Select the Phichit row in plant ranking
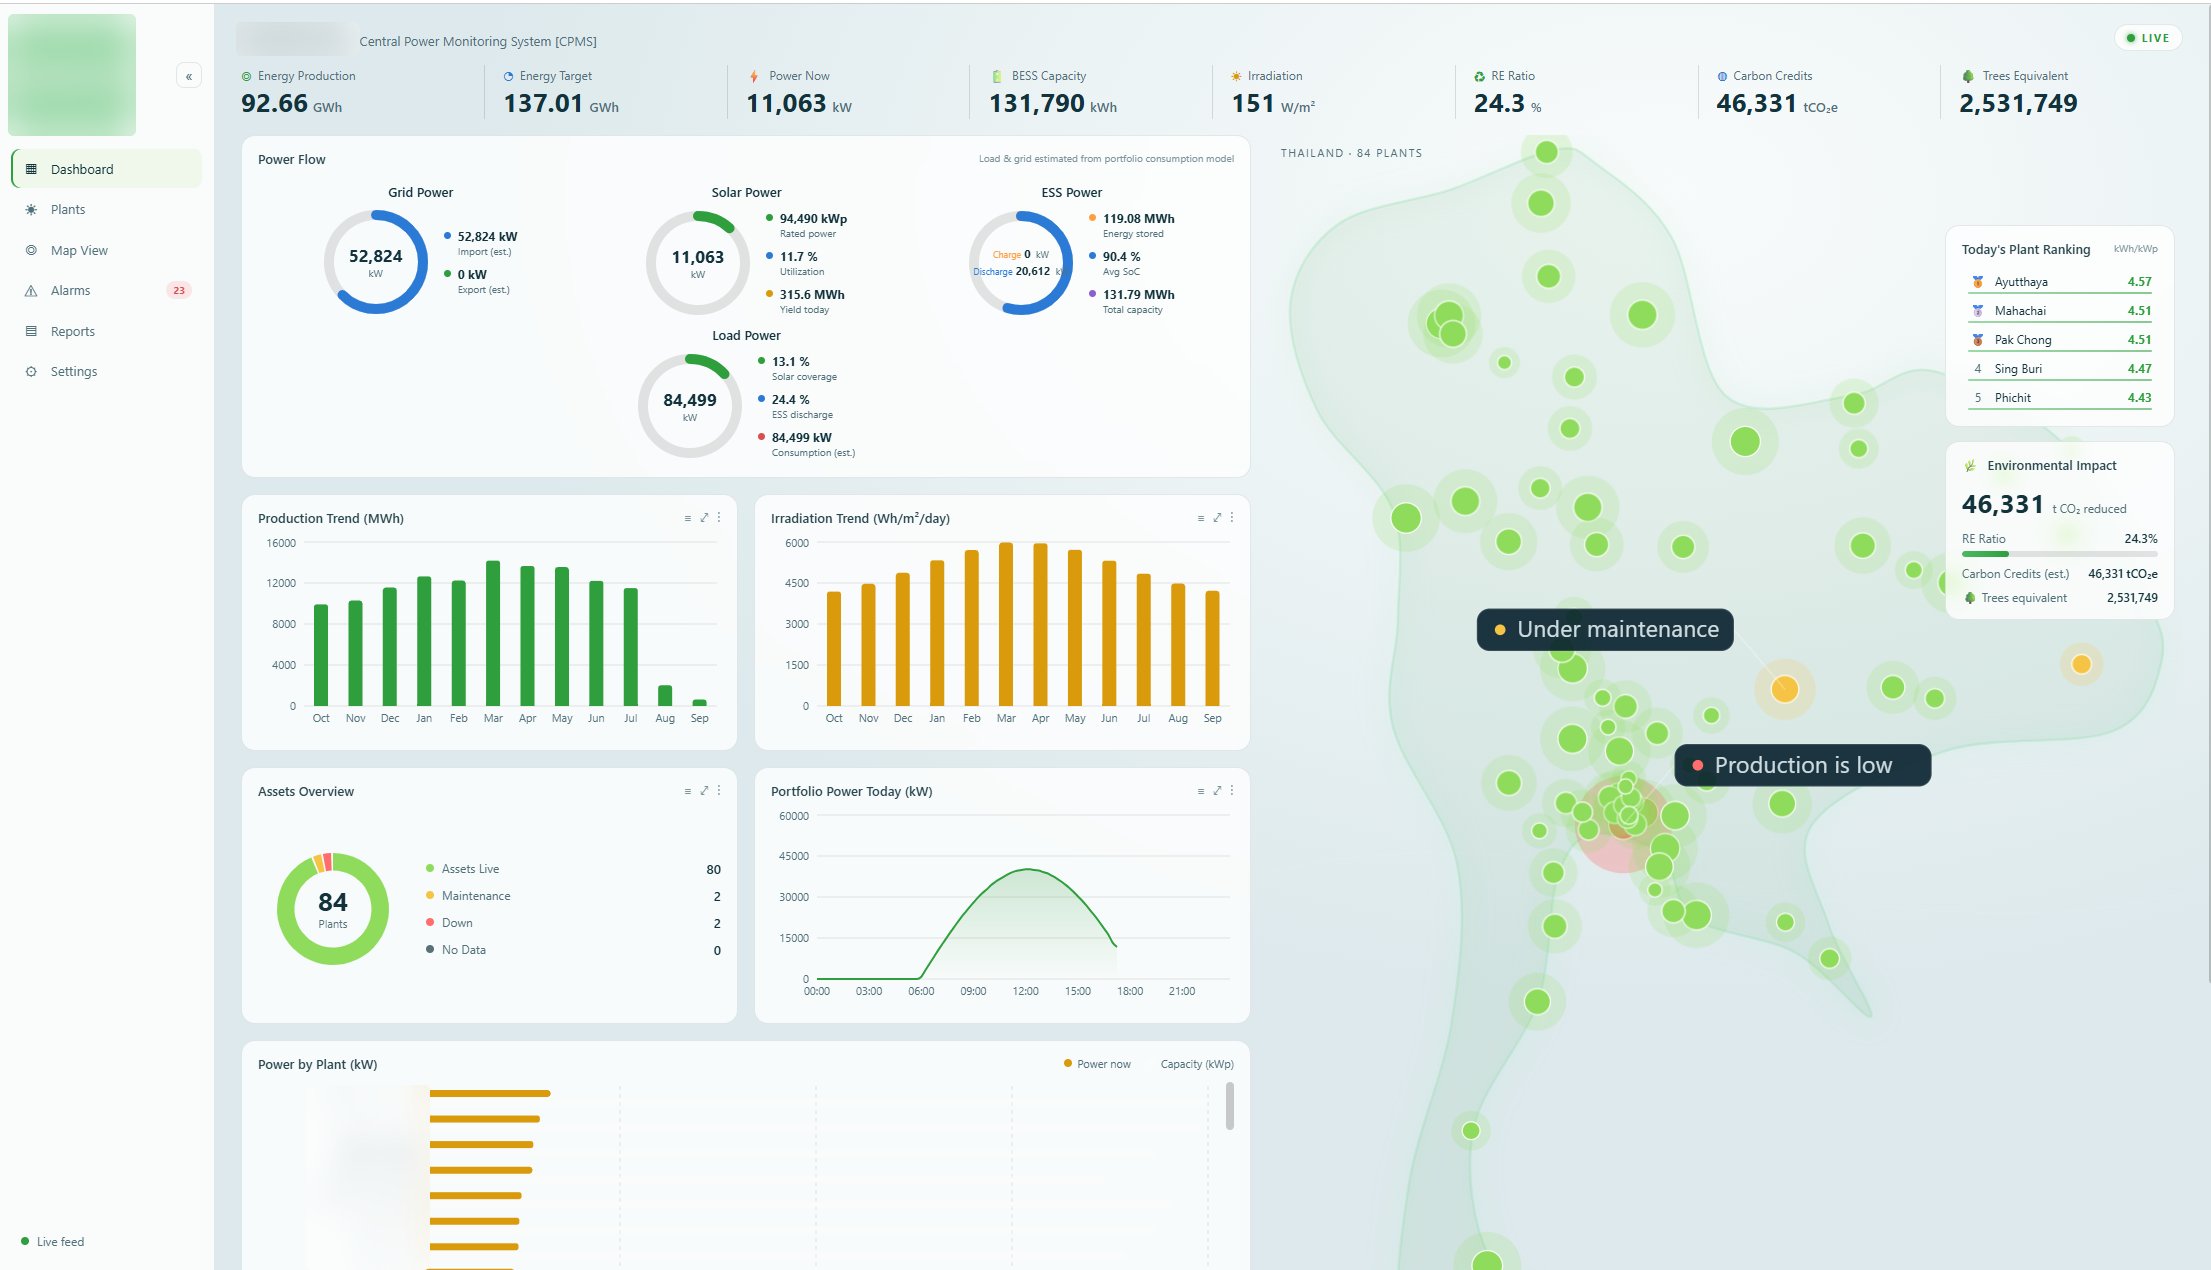This screenshot has width=2211, height=1270. click(x=2060, y=398)
